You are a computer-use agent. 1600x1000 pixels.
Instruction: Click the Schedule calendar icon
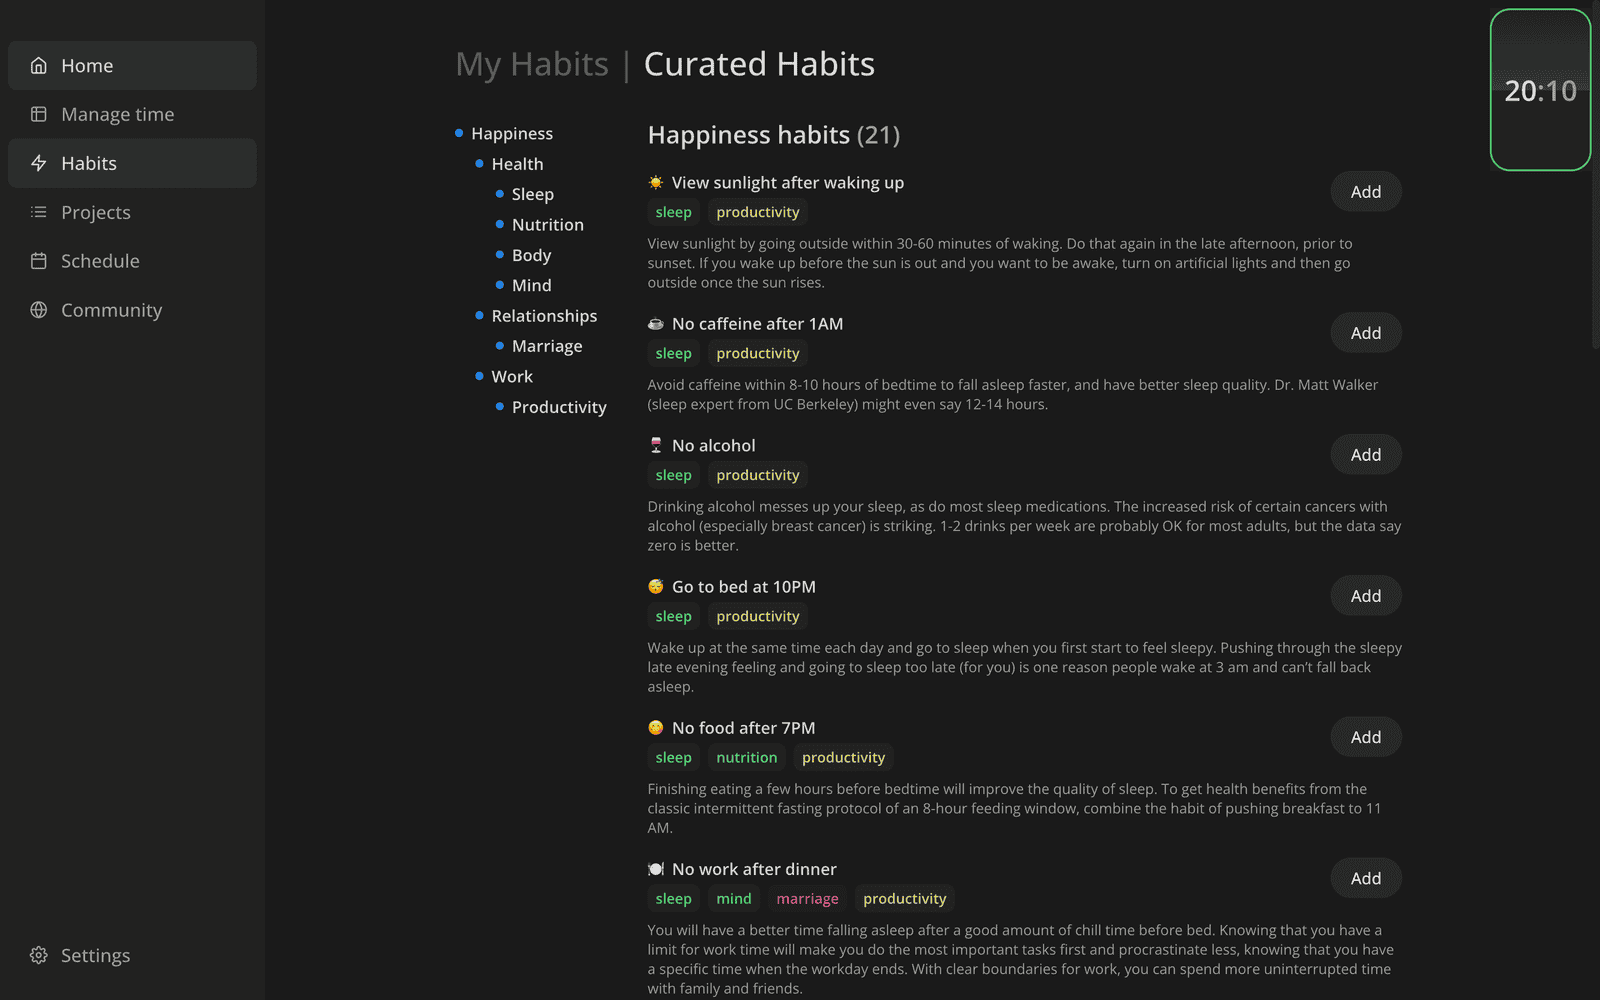click(39, 261)
